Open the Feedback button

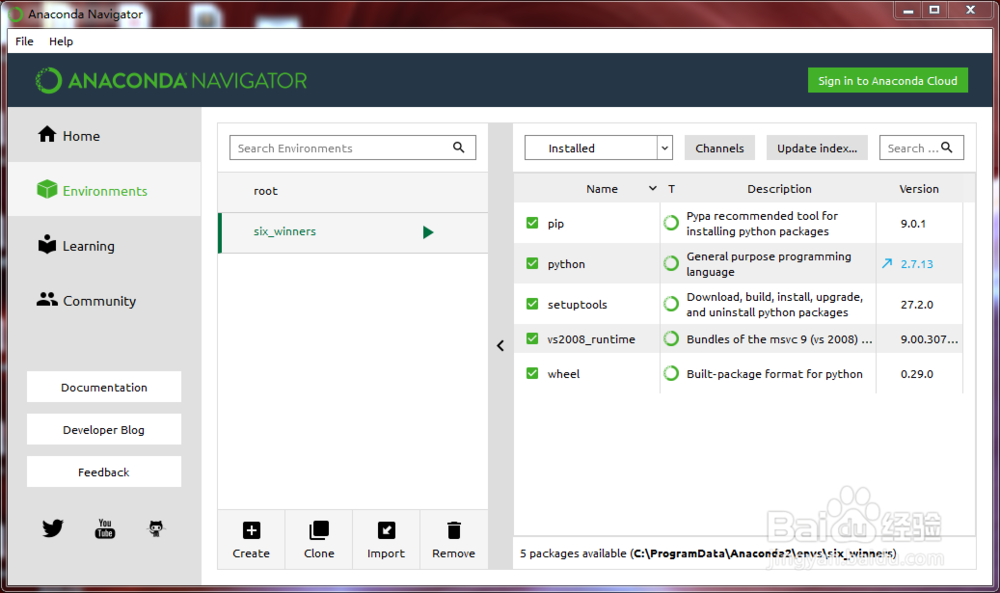[x=104, y=472]
